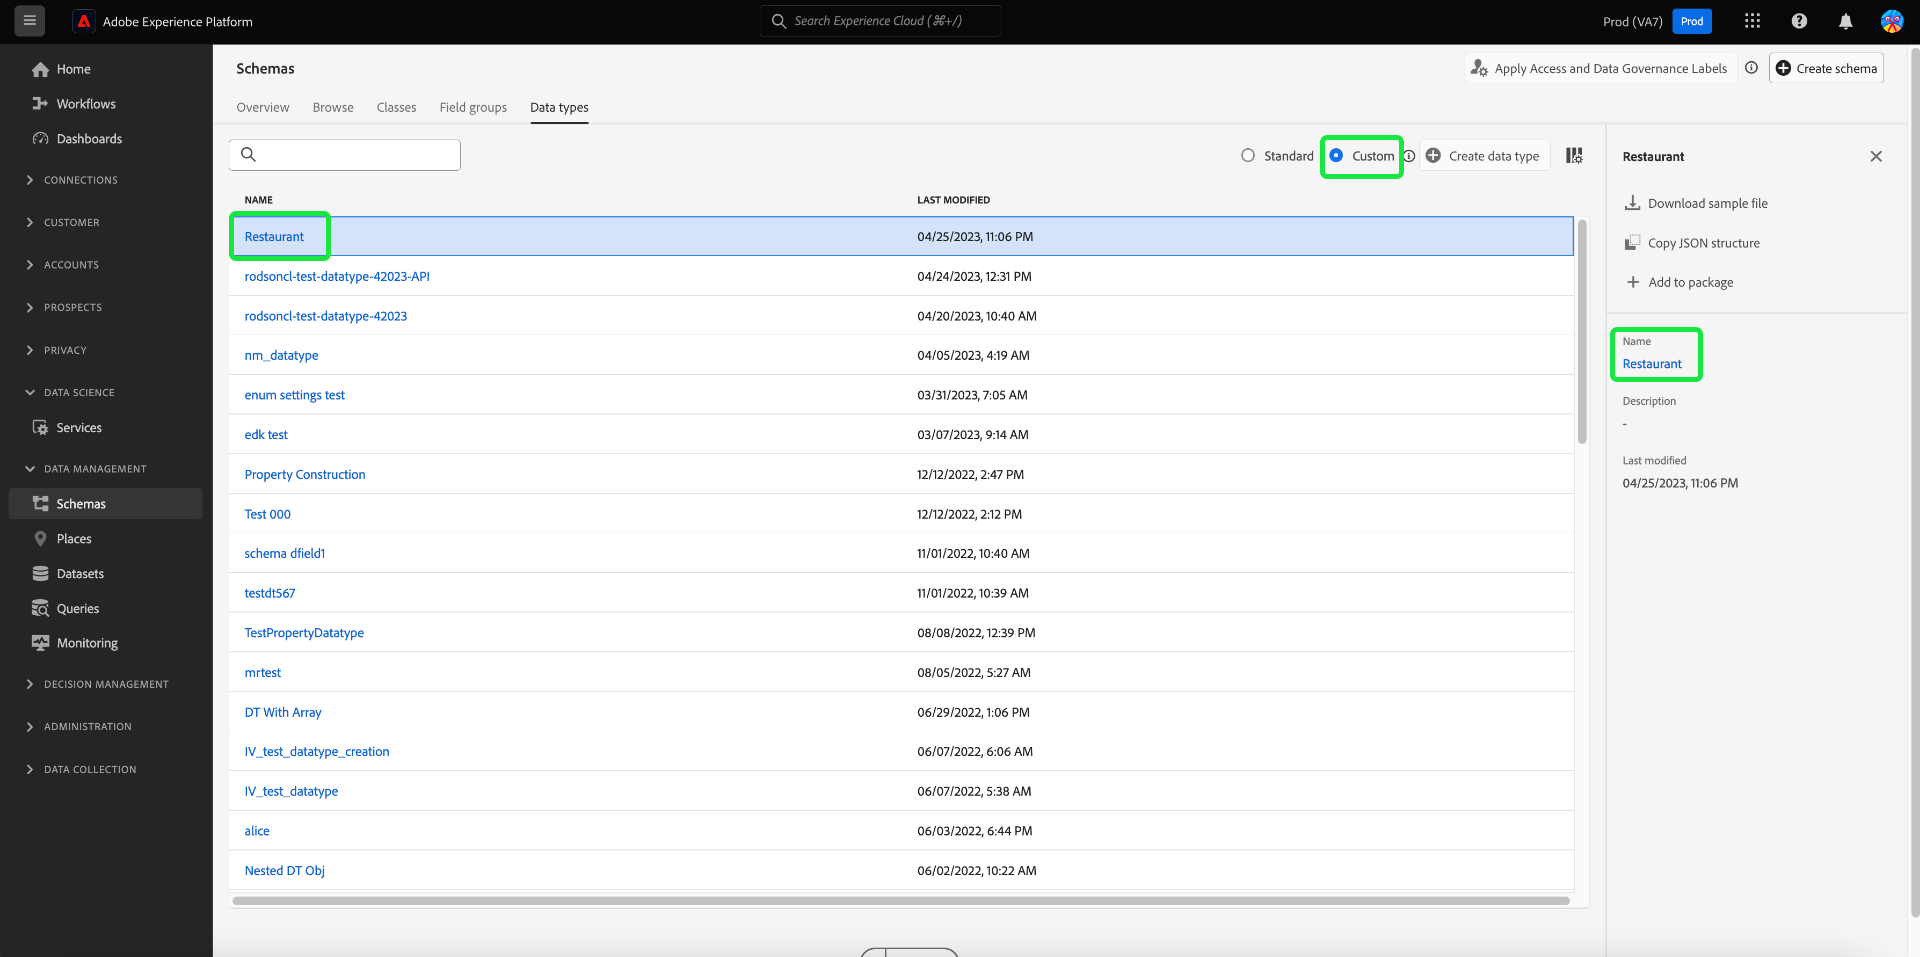This screenshot has height=957, width=1920.
Task: Open the enum settings test link
Action: pos(294,395)
